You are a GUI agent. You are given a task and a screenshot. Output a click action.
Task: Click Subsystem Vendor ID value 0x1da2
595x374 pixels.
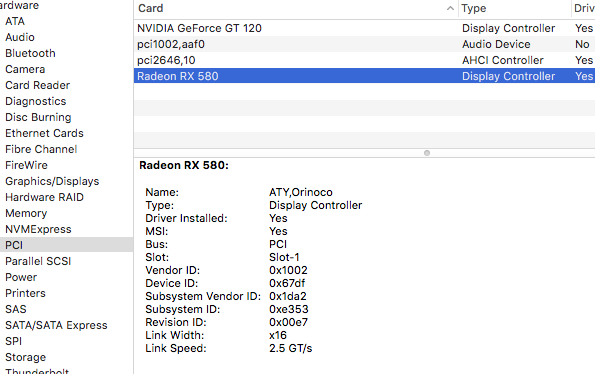point(288,296)
